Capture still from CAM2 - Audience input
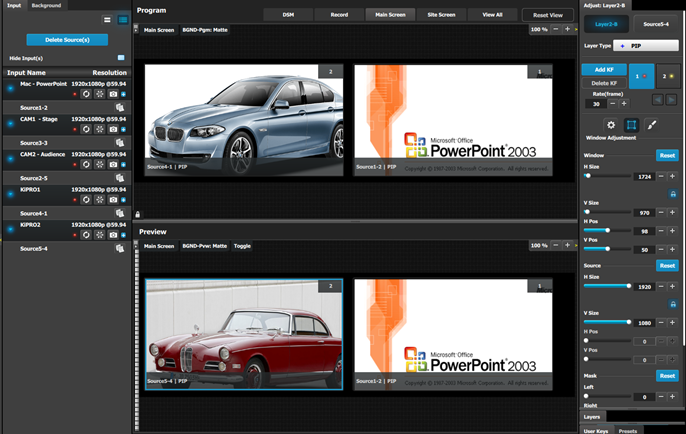The height and width of the screenshot is (434, 686). [113, 164]
